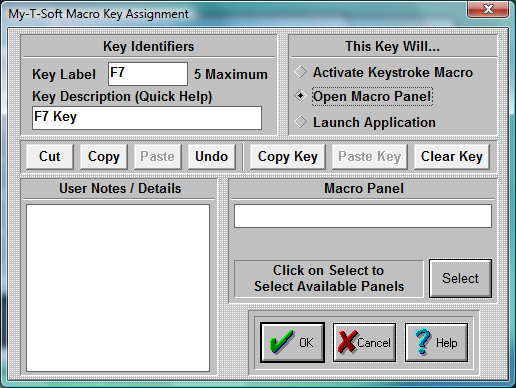Click the disabled Paste Key button

[x=370, y=157]
